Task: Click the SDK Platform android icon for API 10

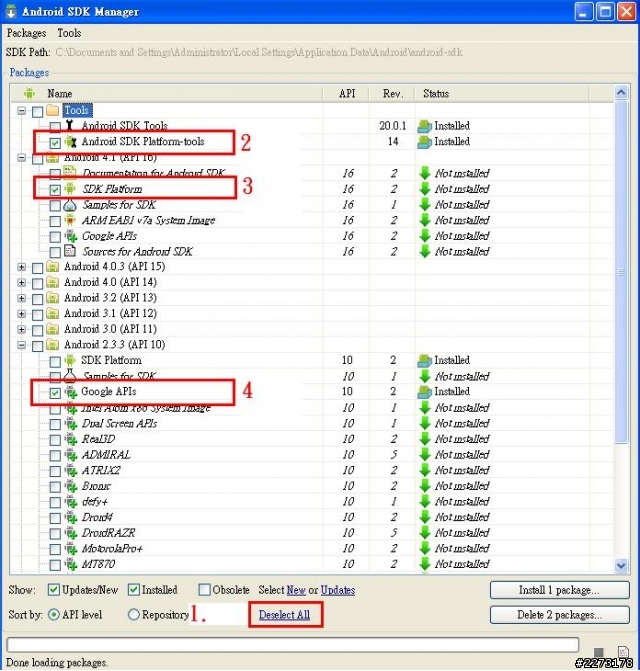Action: [x=70, y=360]
